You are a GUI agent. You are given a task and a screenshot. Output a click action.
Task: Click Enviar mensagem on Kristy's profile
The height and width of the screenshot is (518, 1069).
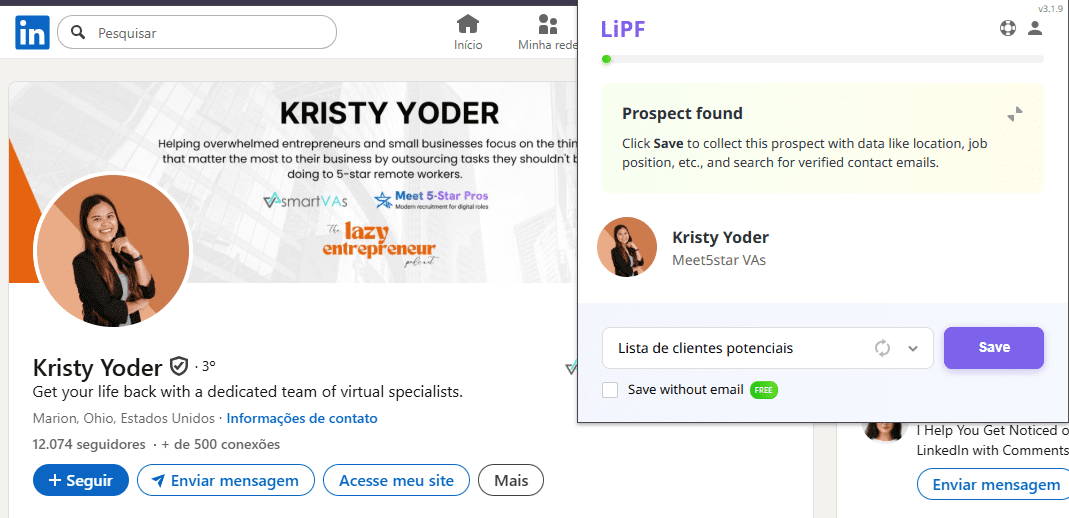pos(225,480)
